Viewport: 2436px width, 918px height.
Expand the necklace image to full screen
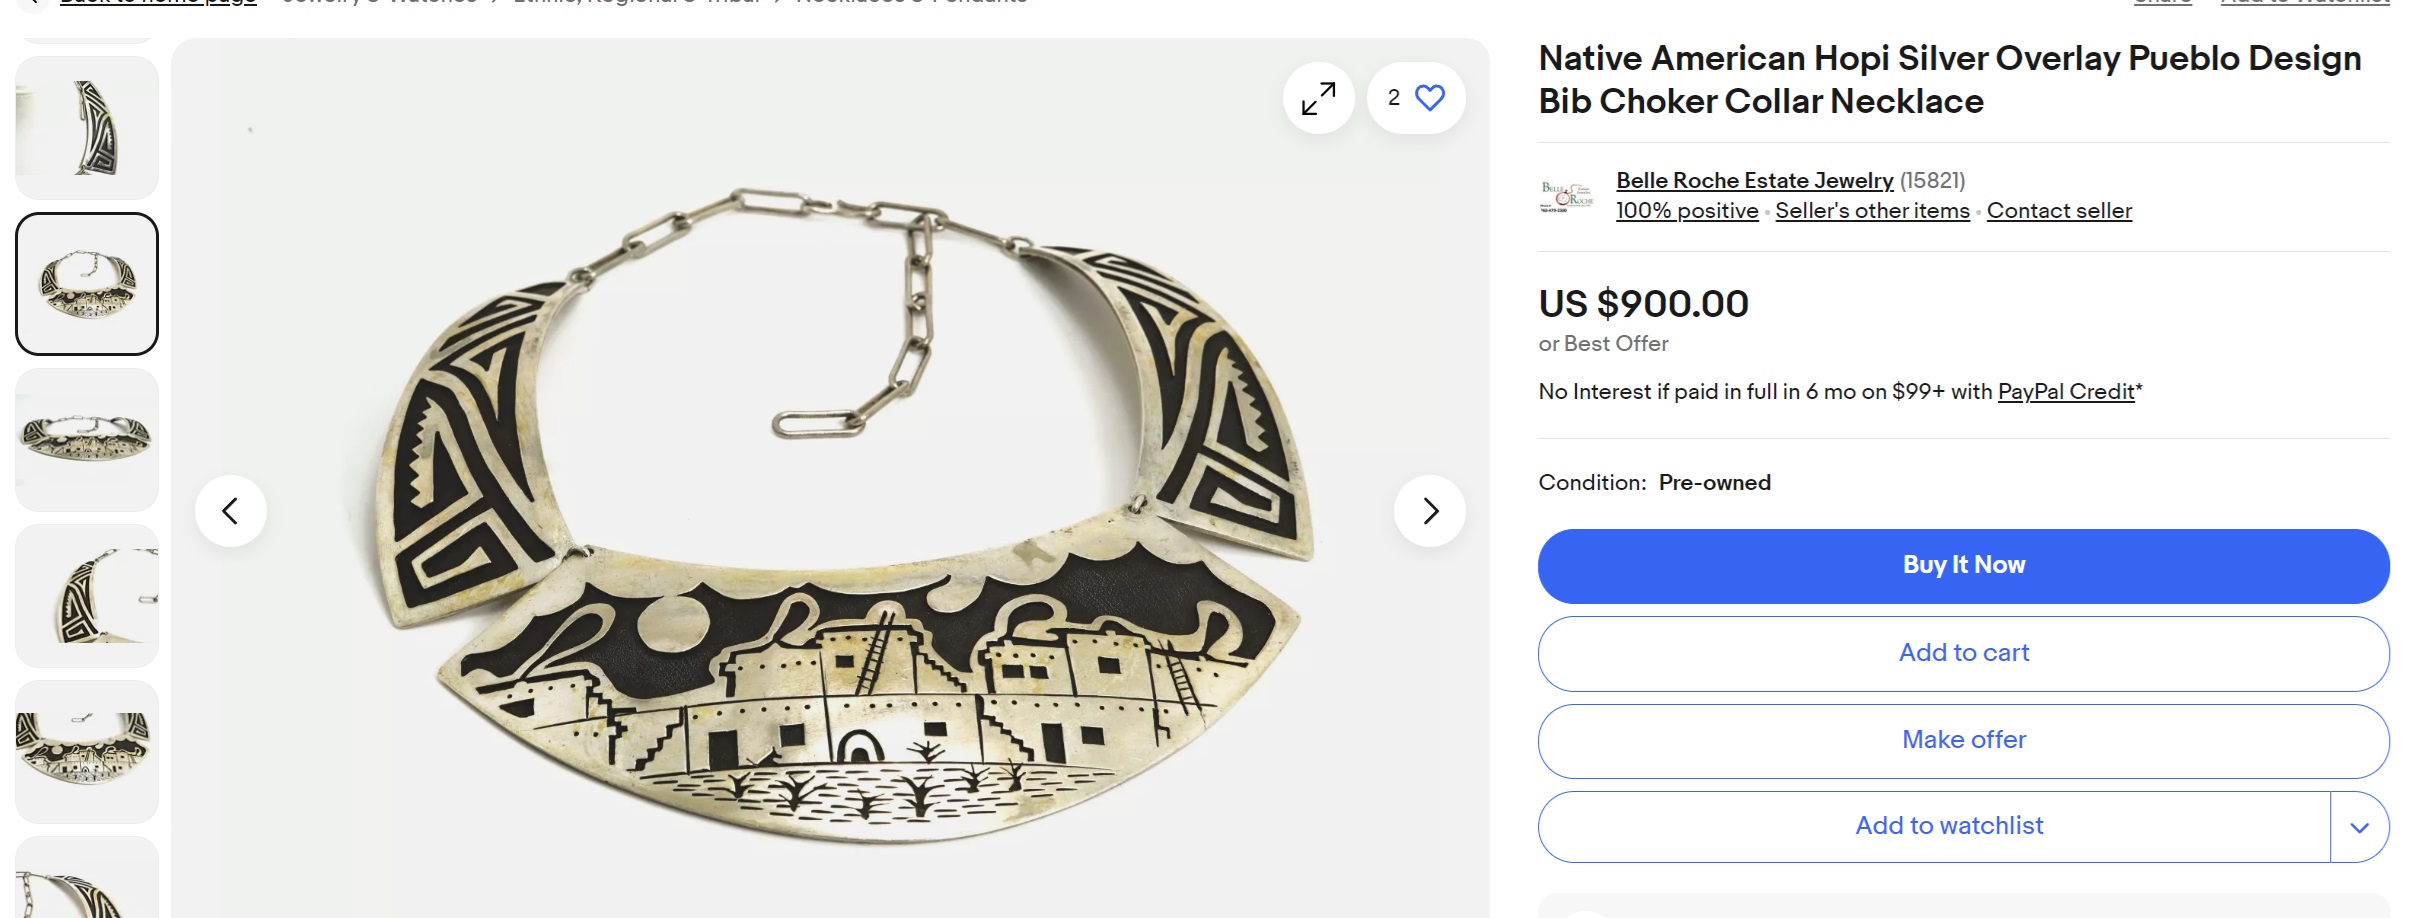point(1318,98)
